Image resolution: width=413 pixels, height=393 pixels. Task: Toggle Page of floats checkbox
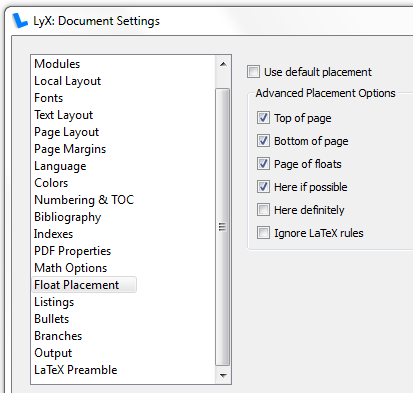click(x=263, y=164)
